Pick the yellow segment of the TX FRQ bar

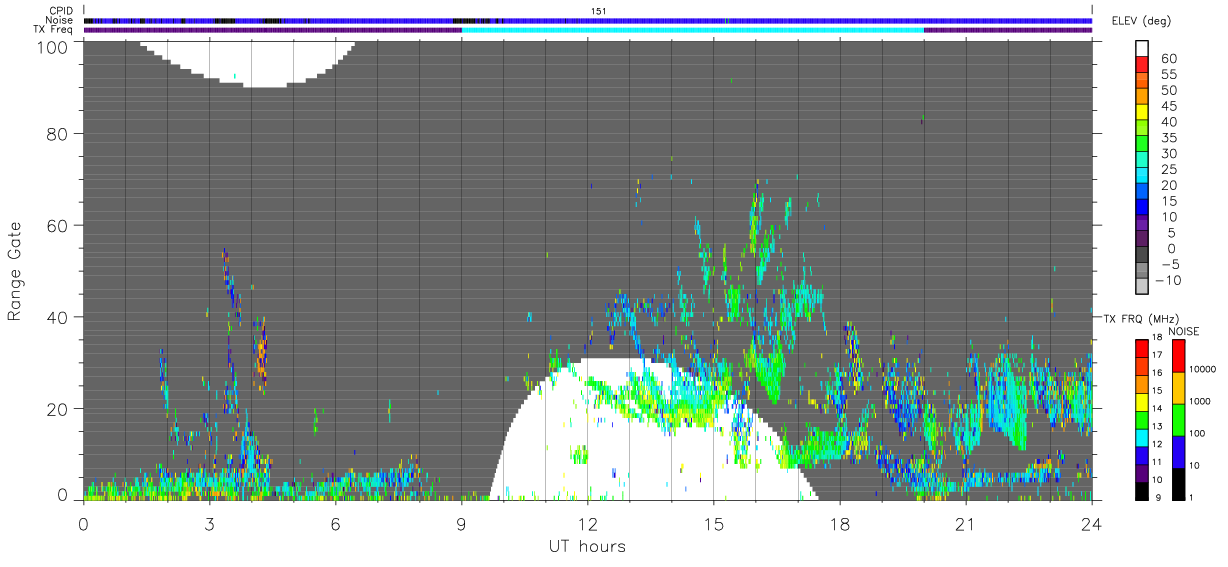(1142, 400)
